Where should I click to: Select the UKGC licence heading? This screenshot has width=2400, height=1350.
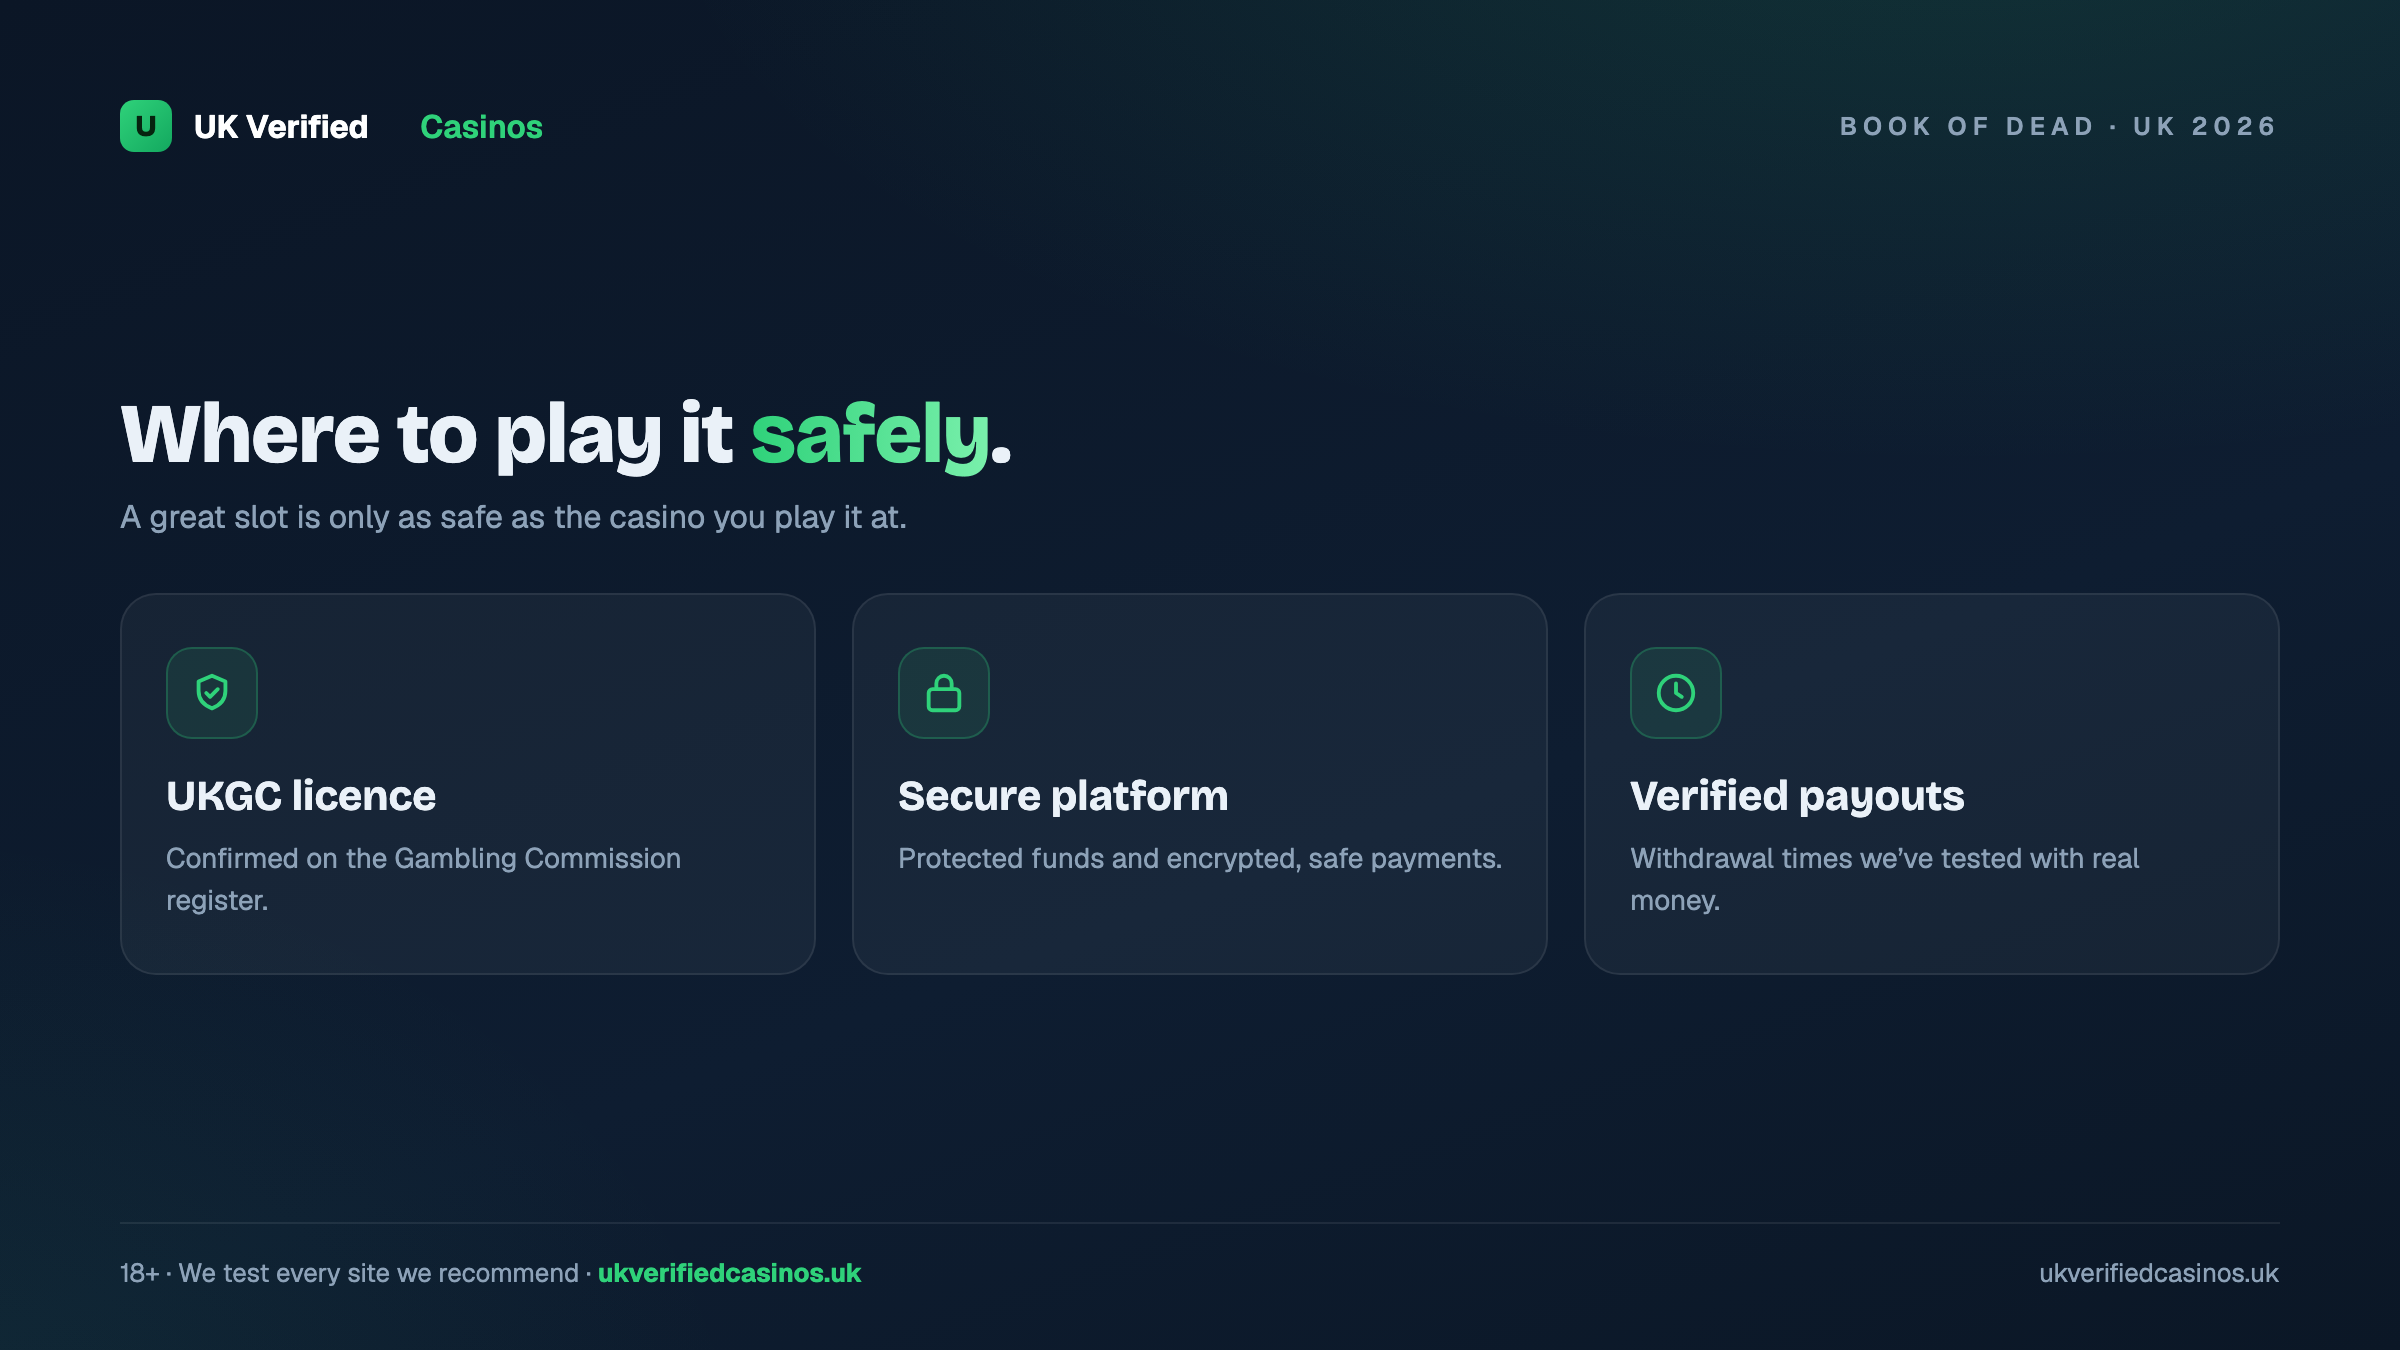click(301, 796)
